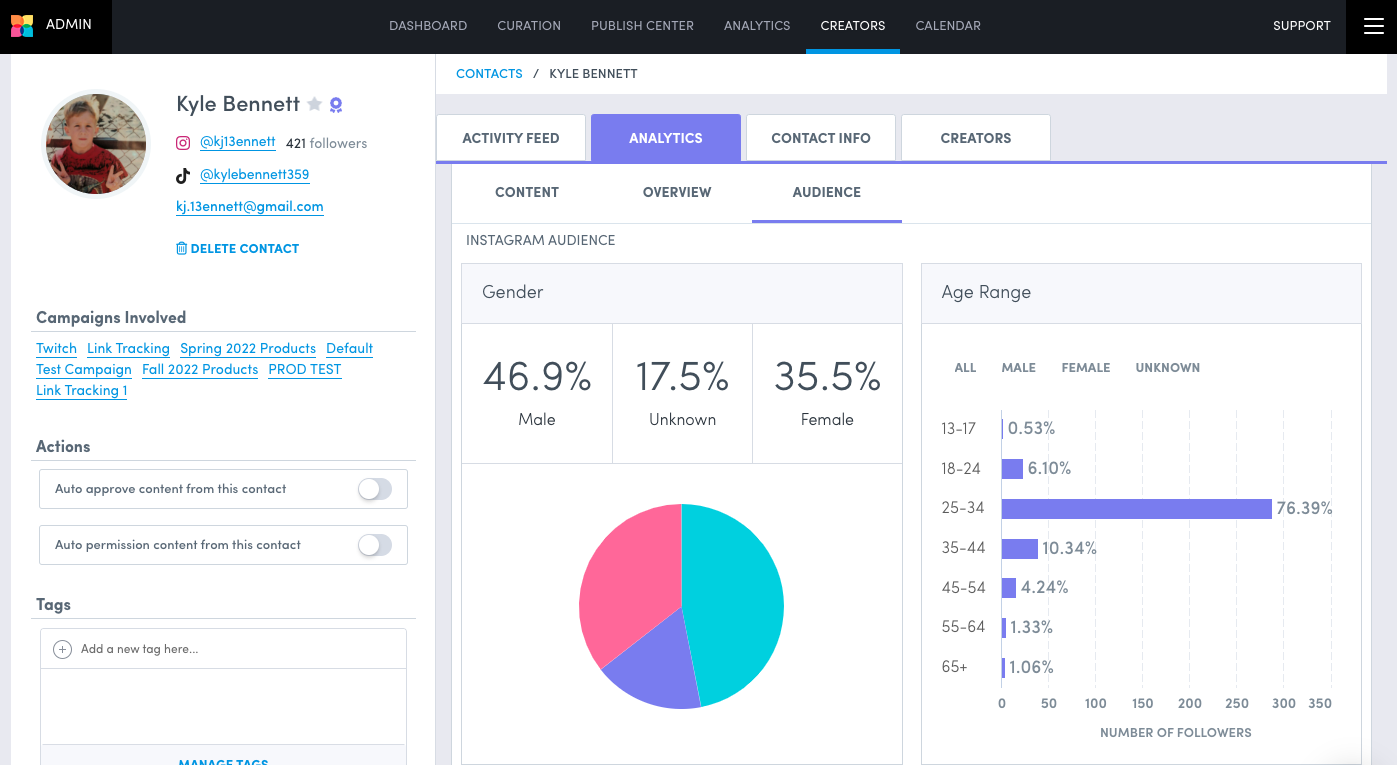Go back to Contacts via breadcrumb
This screenshot has width=1397, height=765.
(489, 73)
